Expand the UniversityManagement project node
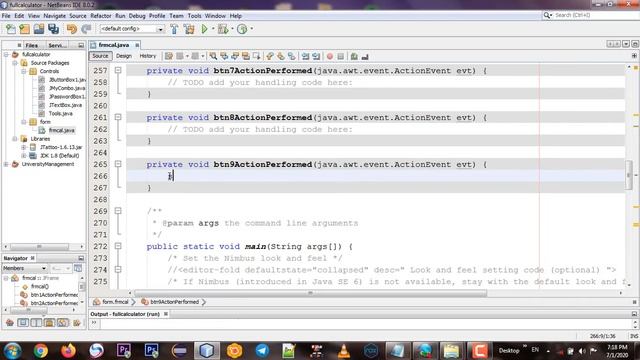Image resolution: width=640 pixels, height=360 pixels. (6, 164)
